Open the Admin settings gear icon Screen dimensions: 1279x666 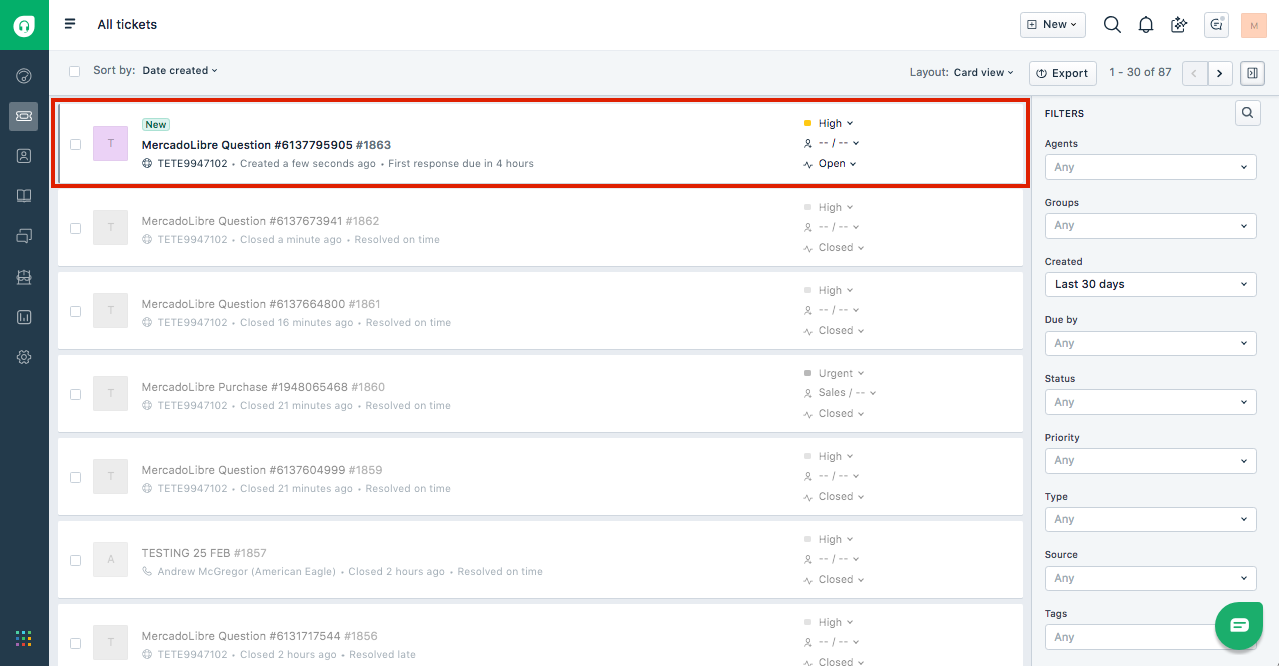pyautogui.click(x=24, y=357)
